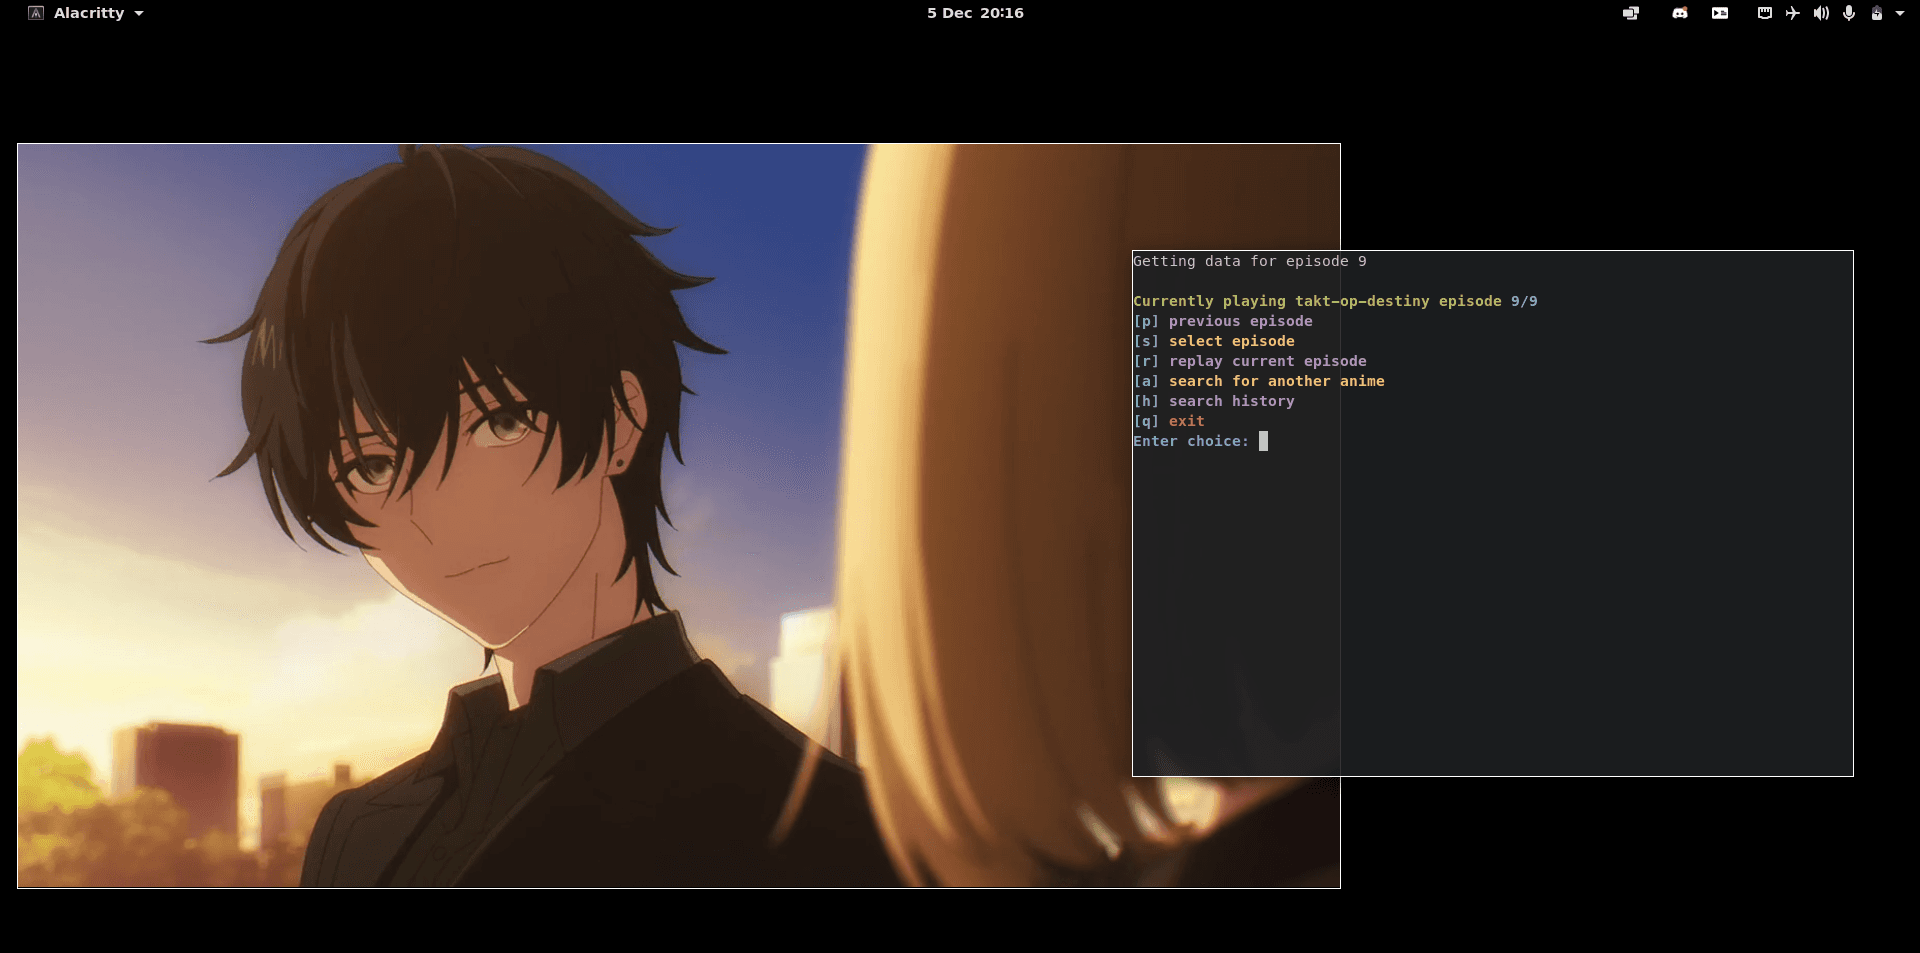The width and height of the screenshot is (1920, 953).
Task: Select 'search for another anime' option
Action: 1276,381
